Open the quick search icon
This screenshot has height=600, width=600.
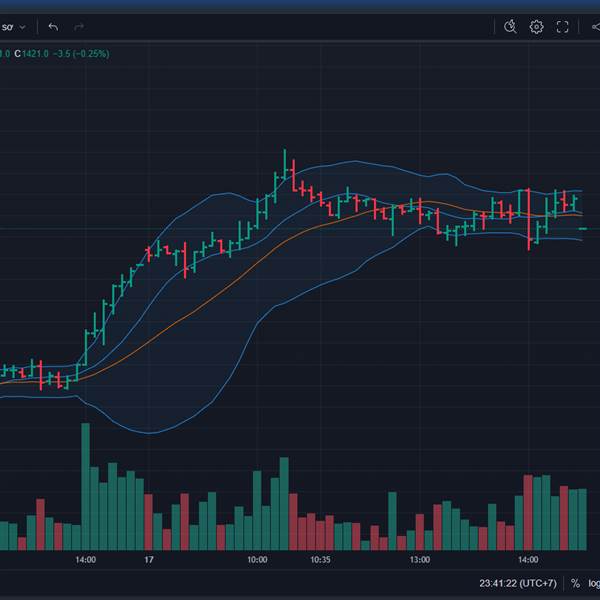click(510, 27)
